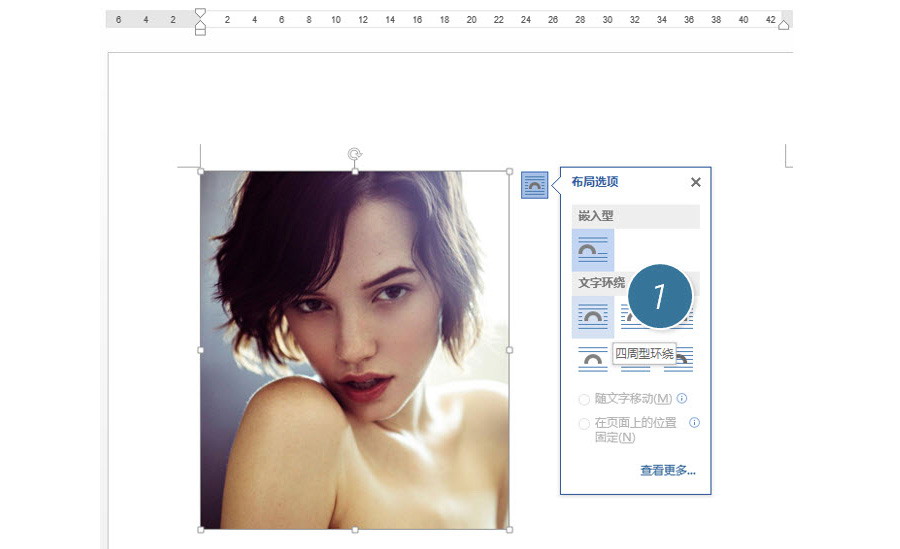900x549 pixels.
Task: Select the 在页面上的位置固定(N) radio option
Action: coord(584,424)
